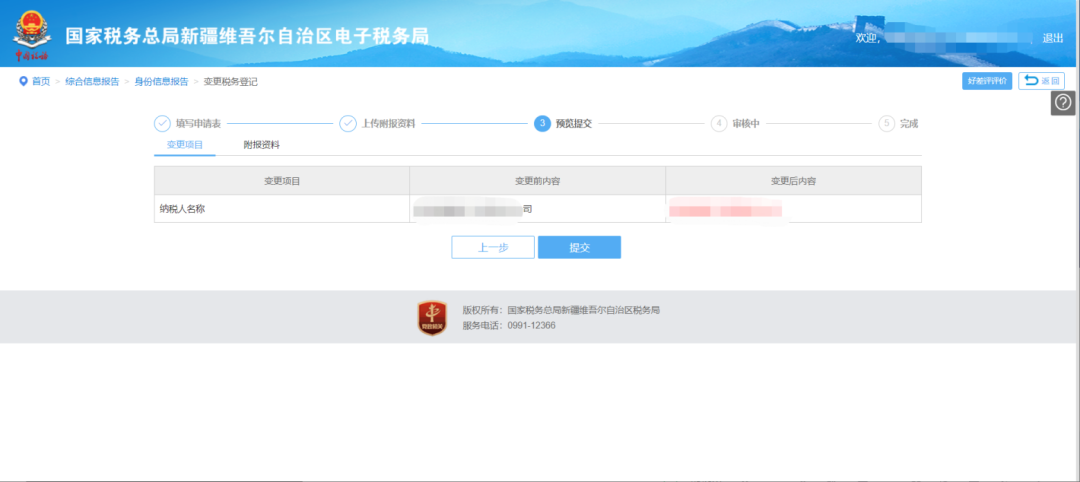This screenshot has width=1080, height=482.
Task: Open 综合信息报告 breadcrumb link
Action: pos(92,82)
